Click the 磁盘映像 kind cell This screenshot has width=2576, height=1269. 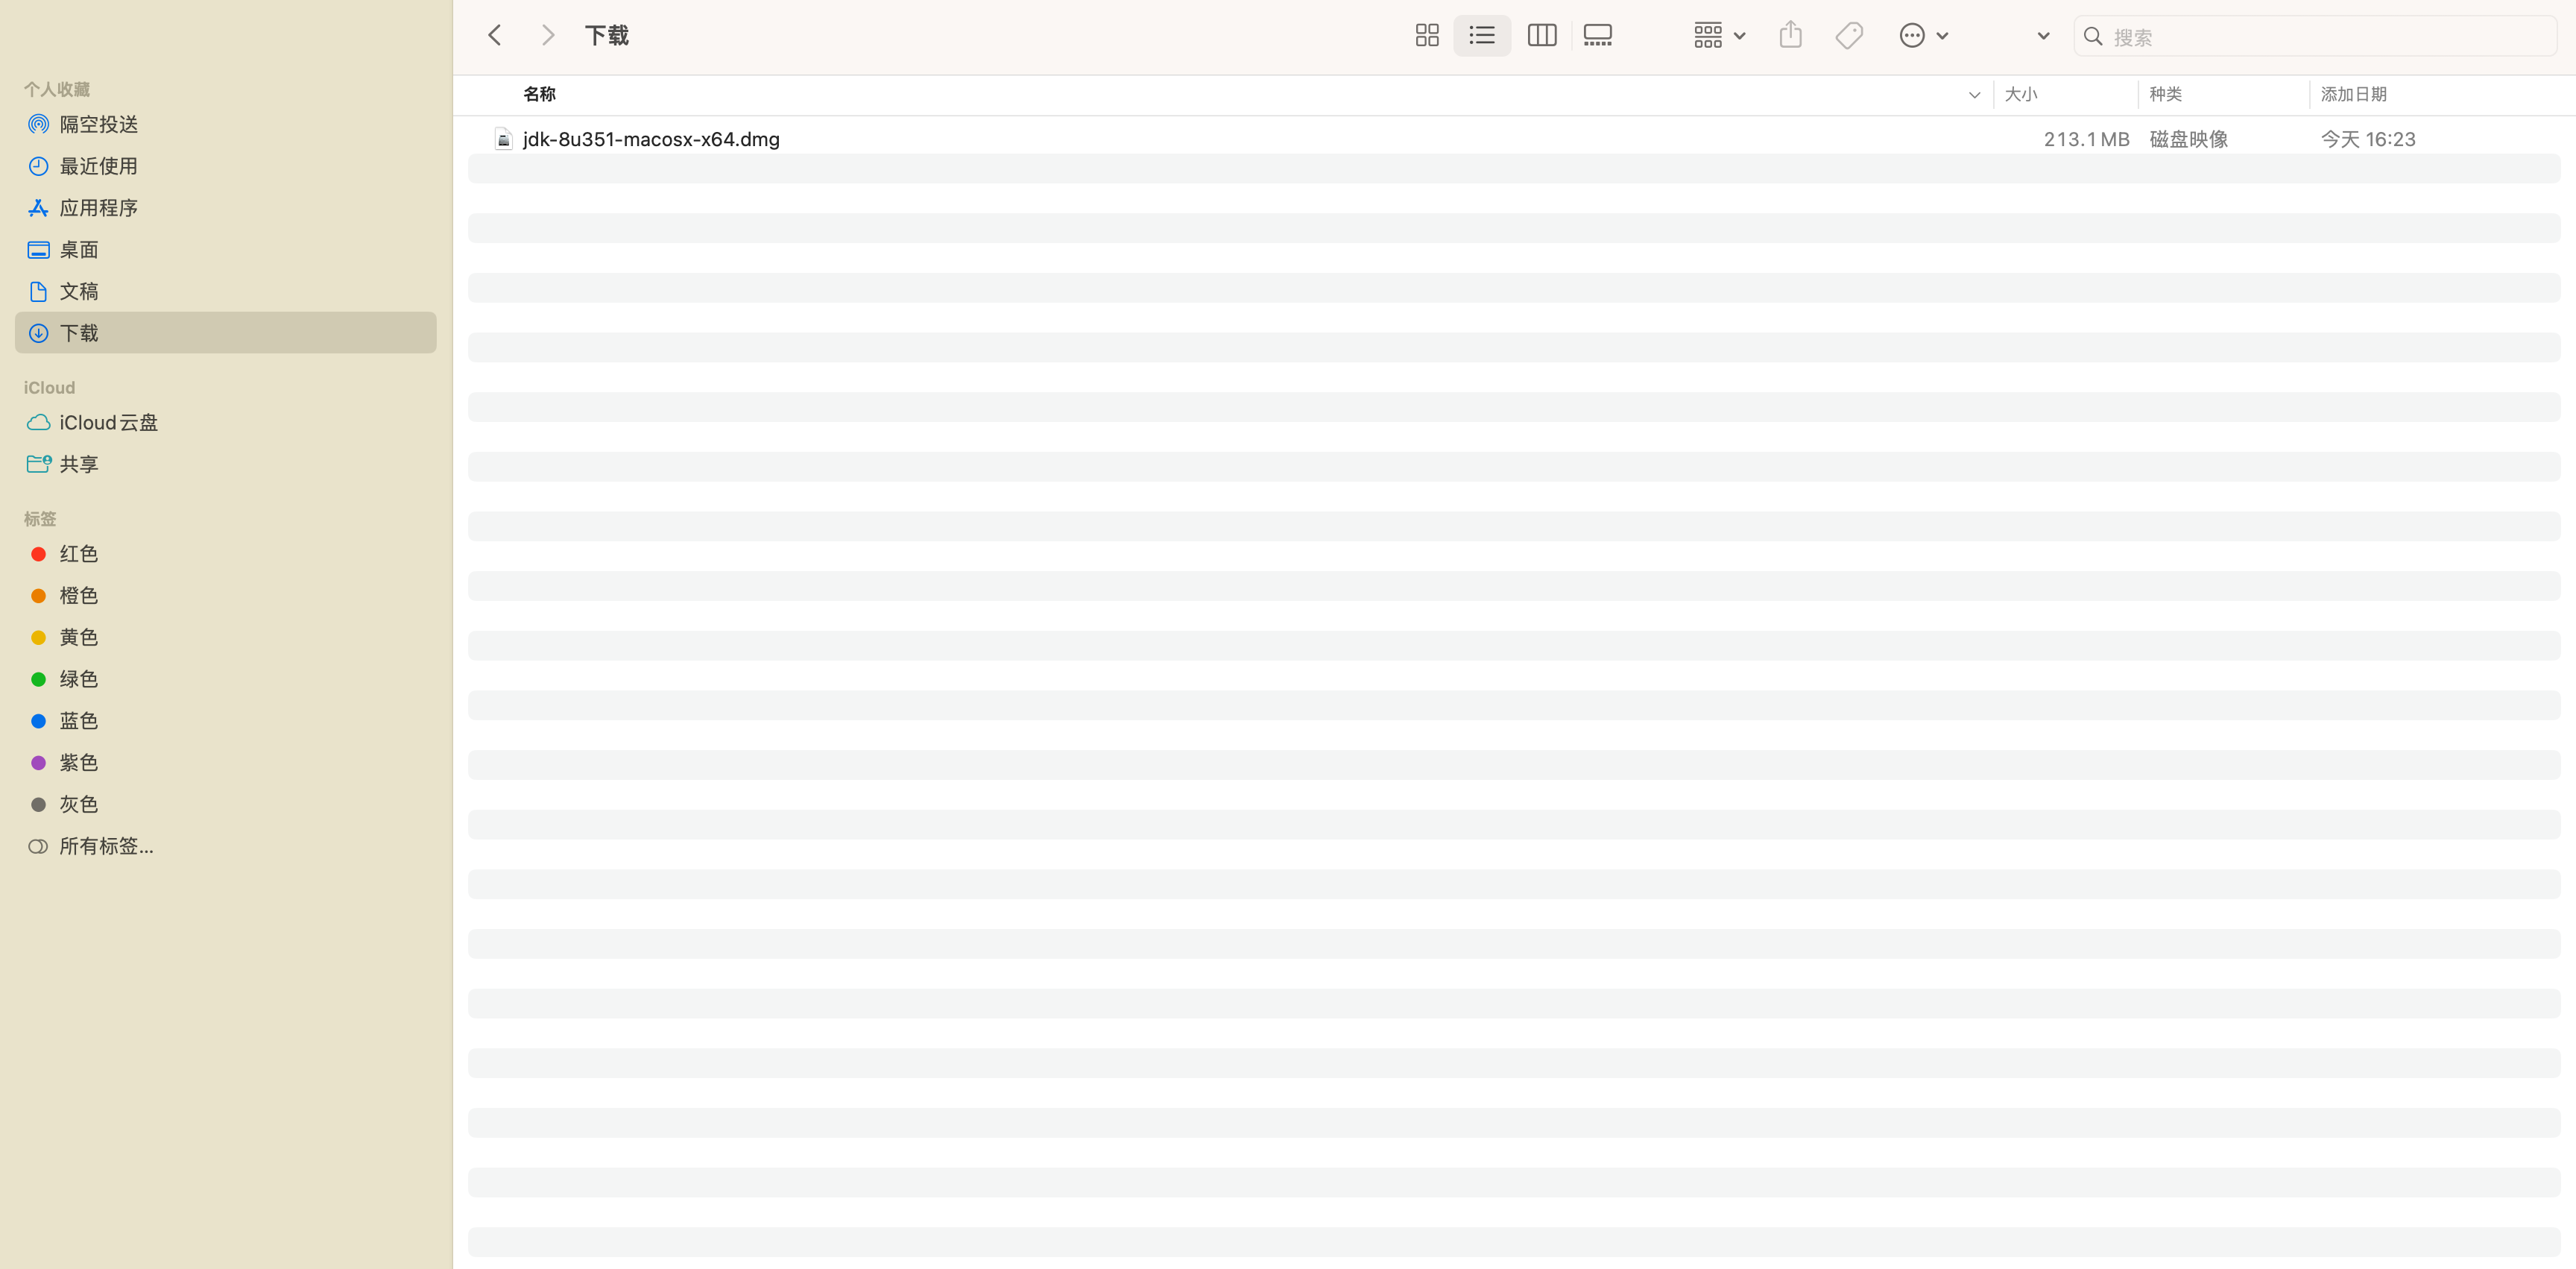tap(2189, 139)
